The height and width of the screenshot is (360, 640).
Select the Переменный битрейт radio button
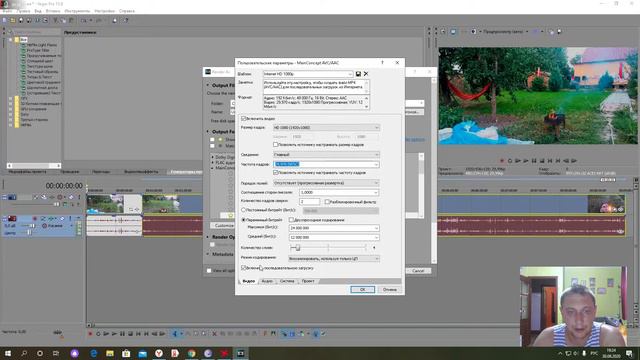pyautogui.click(x=244, y=220)
